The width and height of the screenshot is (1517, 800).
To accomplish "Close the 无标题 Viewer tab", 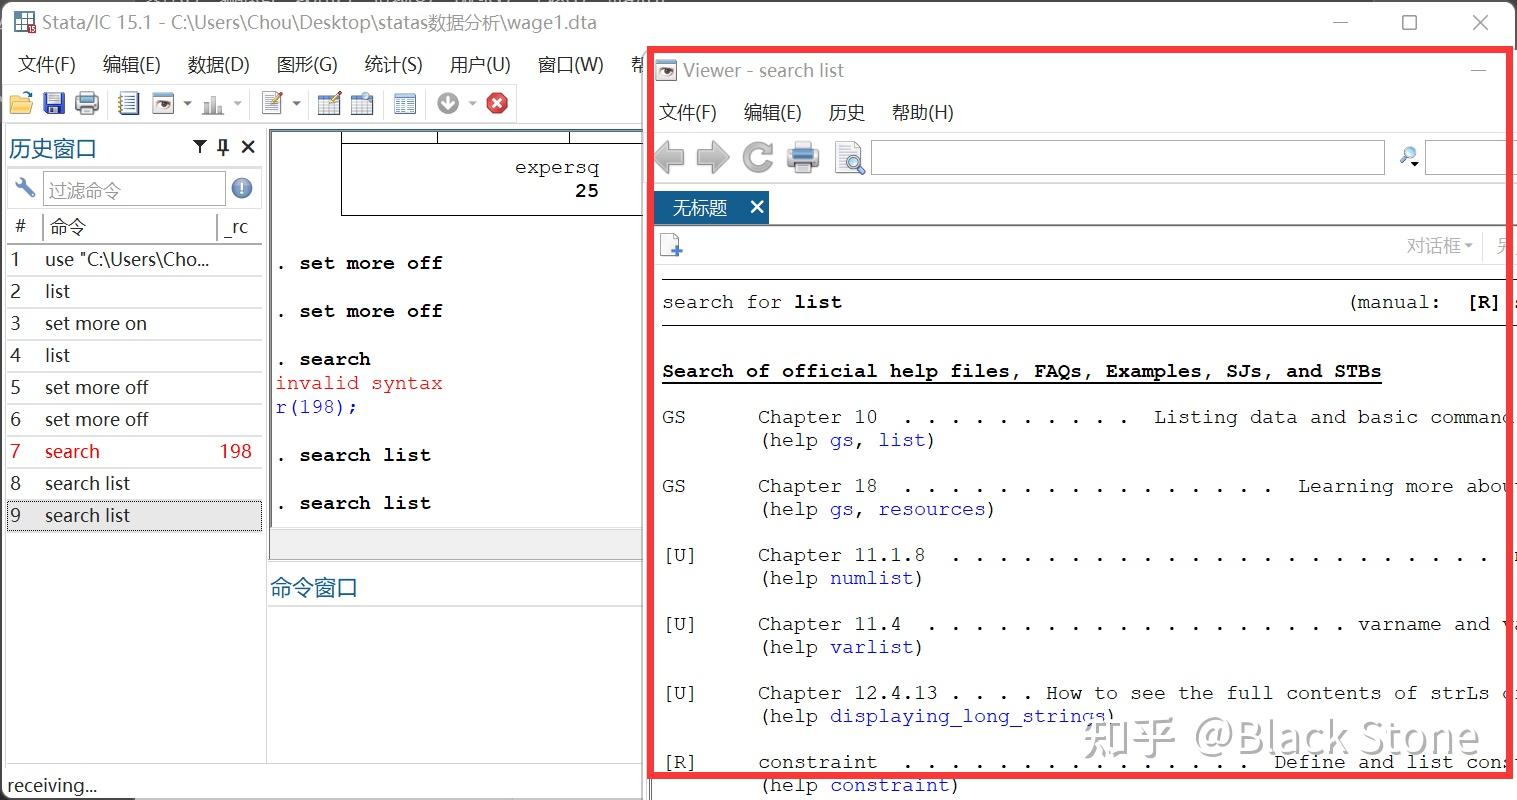I will click(x=757, y=207).
